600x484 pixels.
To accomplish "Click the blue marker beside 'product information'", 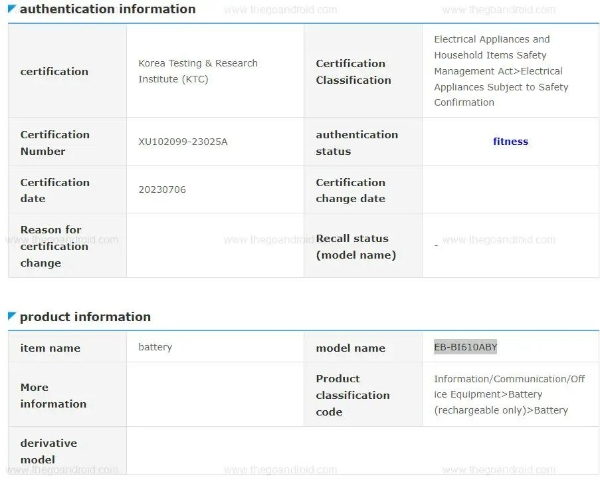I will pyautogui.click(x=12, y=316).
